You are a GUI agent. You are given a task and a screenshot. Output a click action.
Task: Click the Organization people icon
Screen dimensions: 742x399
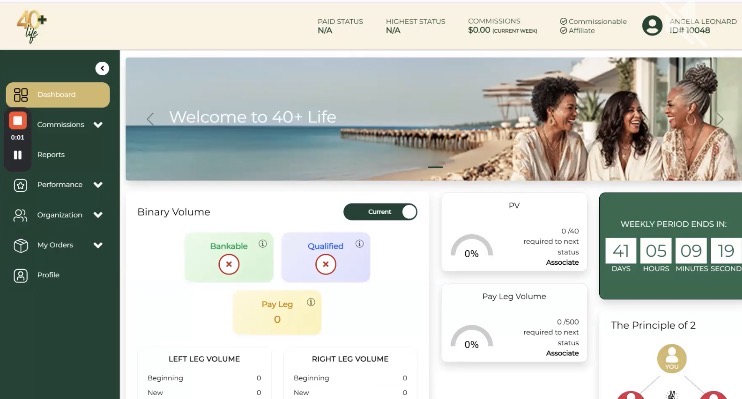coord(20,215)
